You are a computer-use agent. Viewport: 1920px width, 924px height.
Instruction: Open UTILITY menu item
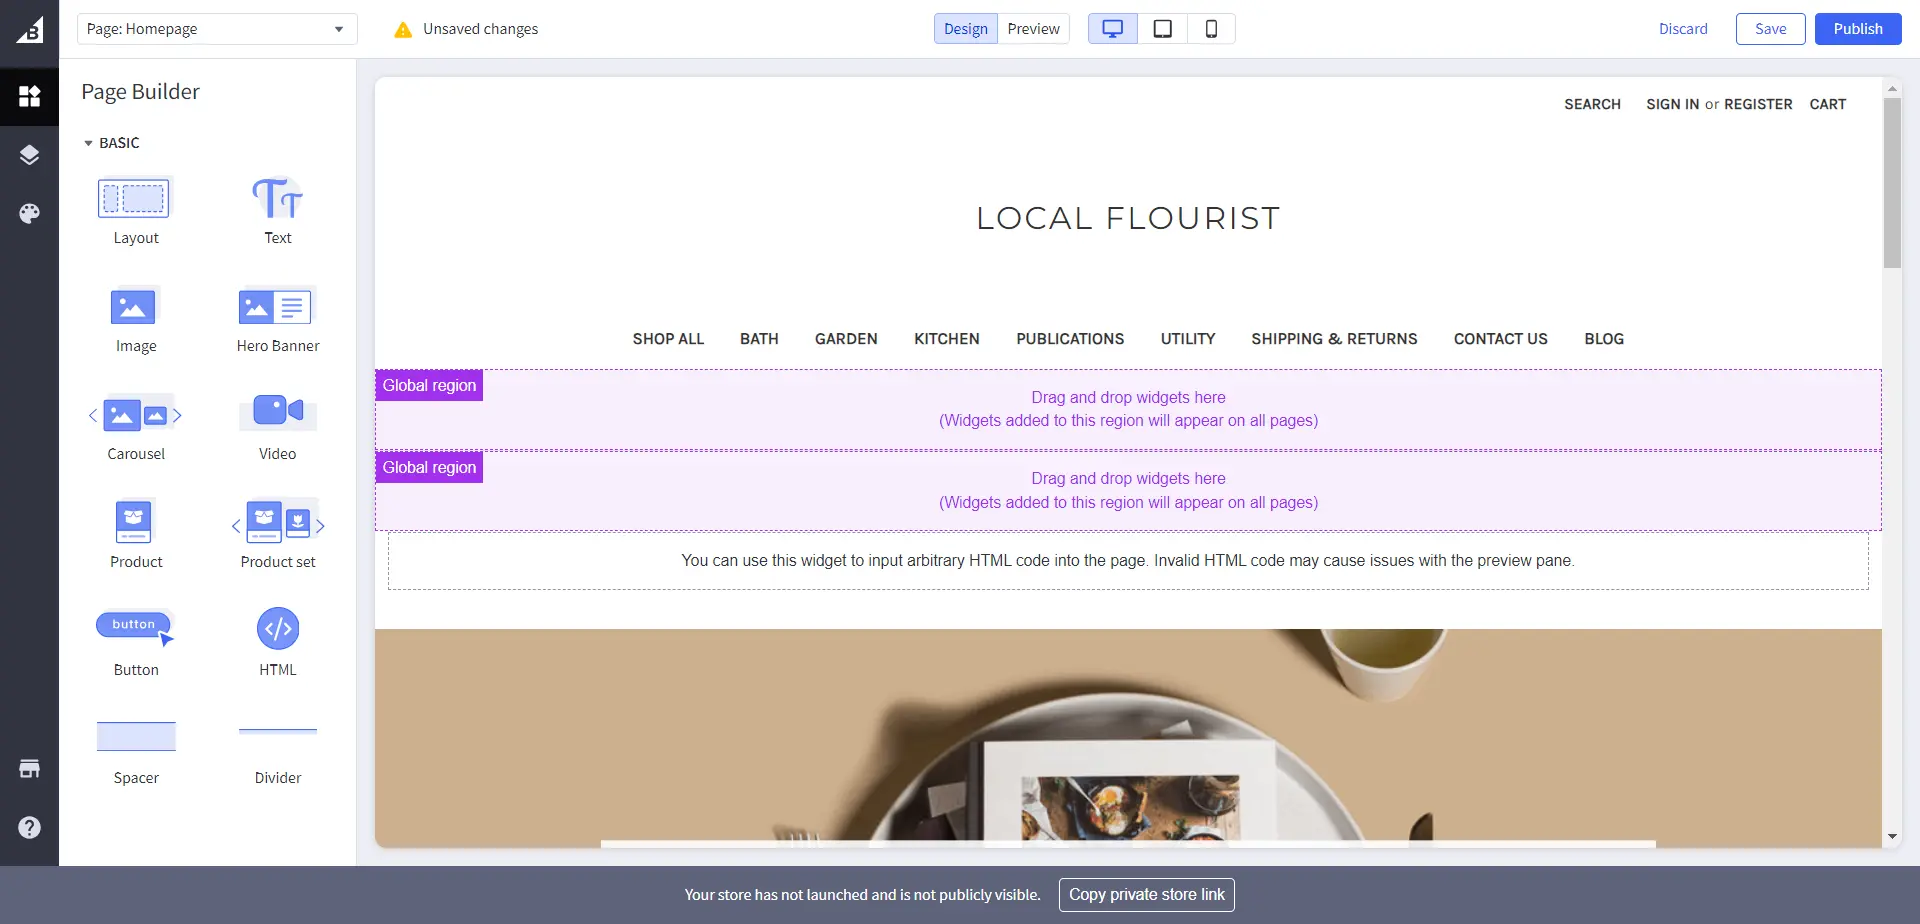tap(1188, 339)
